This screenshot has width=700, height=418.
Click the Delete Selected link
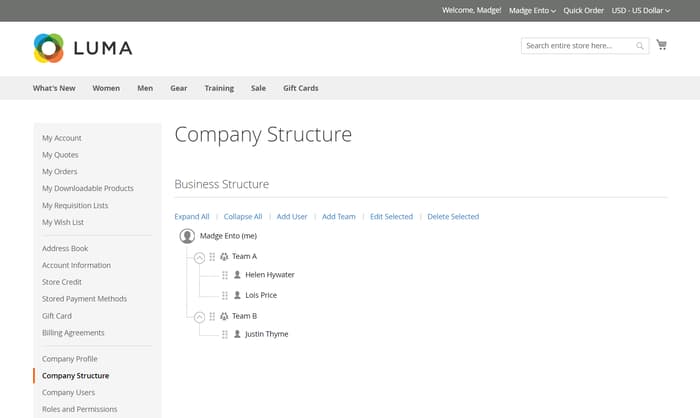coord(453,216)
